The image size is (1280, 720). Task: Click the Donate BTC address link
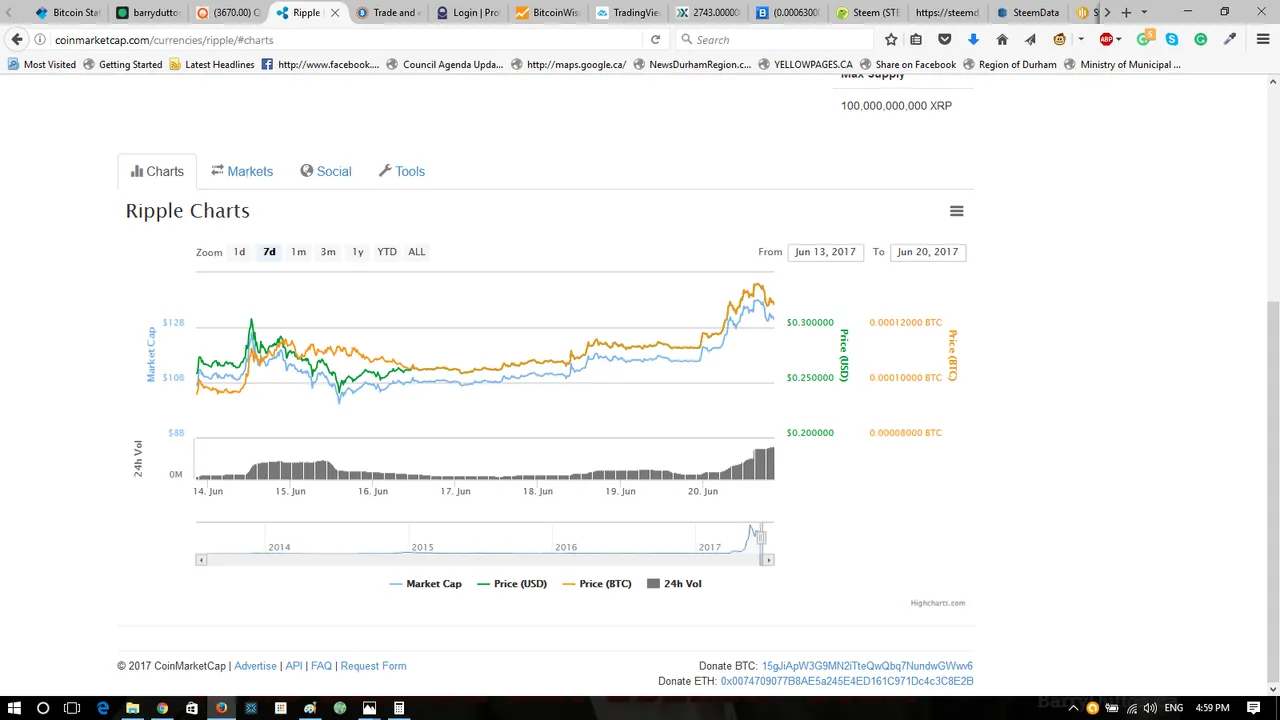click(x=867, y=666)
